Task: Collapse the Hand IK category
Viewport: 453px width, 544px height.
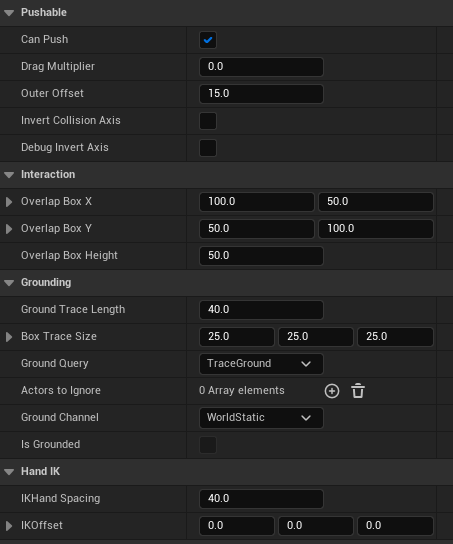Action: pyautogui.click(x=9, y=472)
